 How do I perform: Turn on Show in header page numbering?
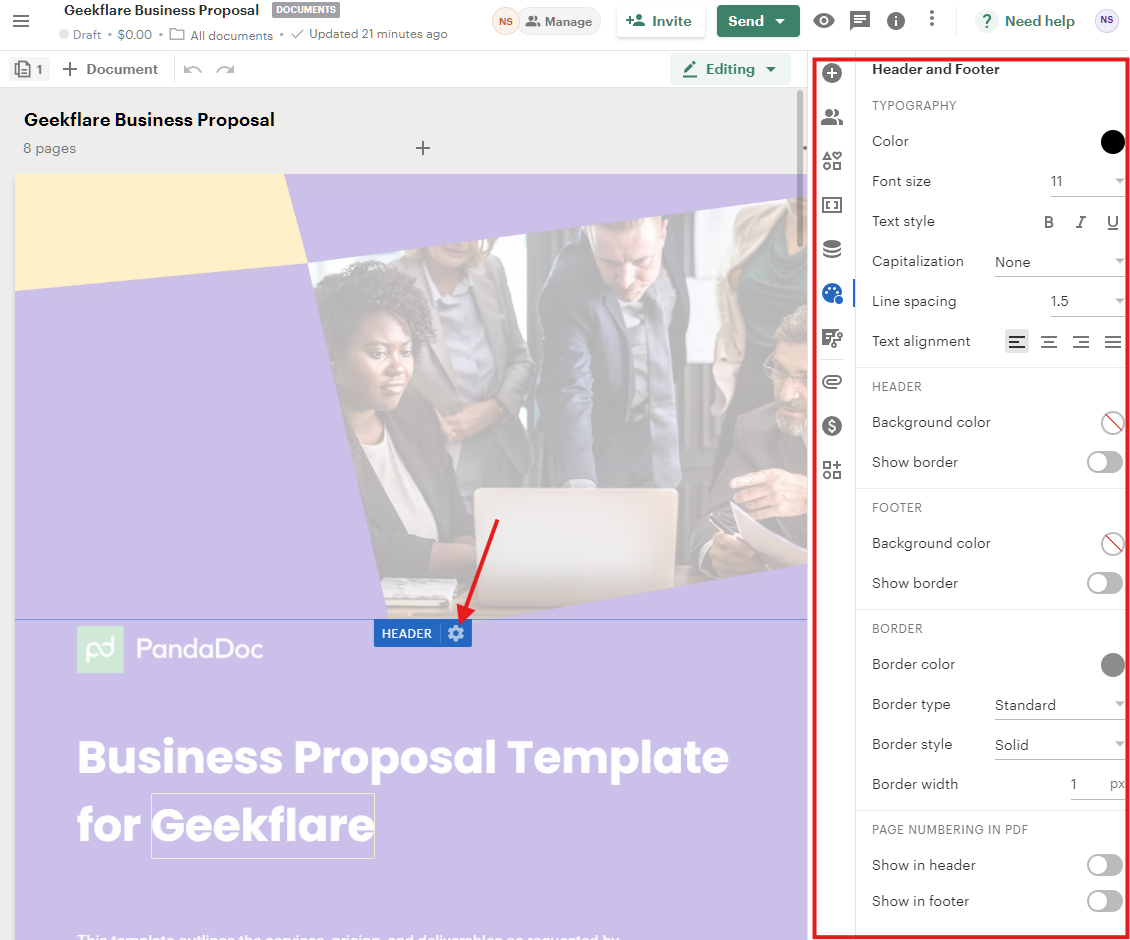tap(1105, 865)
